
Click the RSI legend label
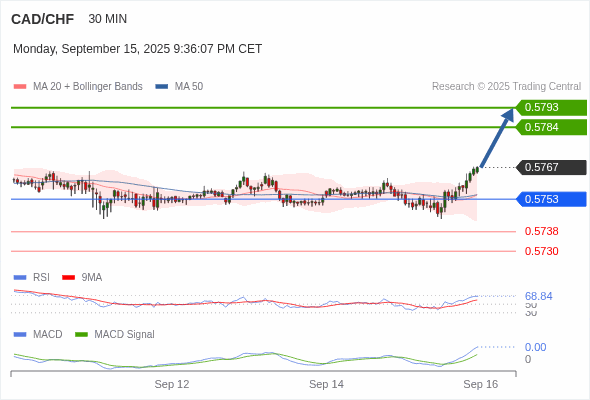pos(41,278)
